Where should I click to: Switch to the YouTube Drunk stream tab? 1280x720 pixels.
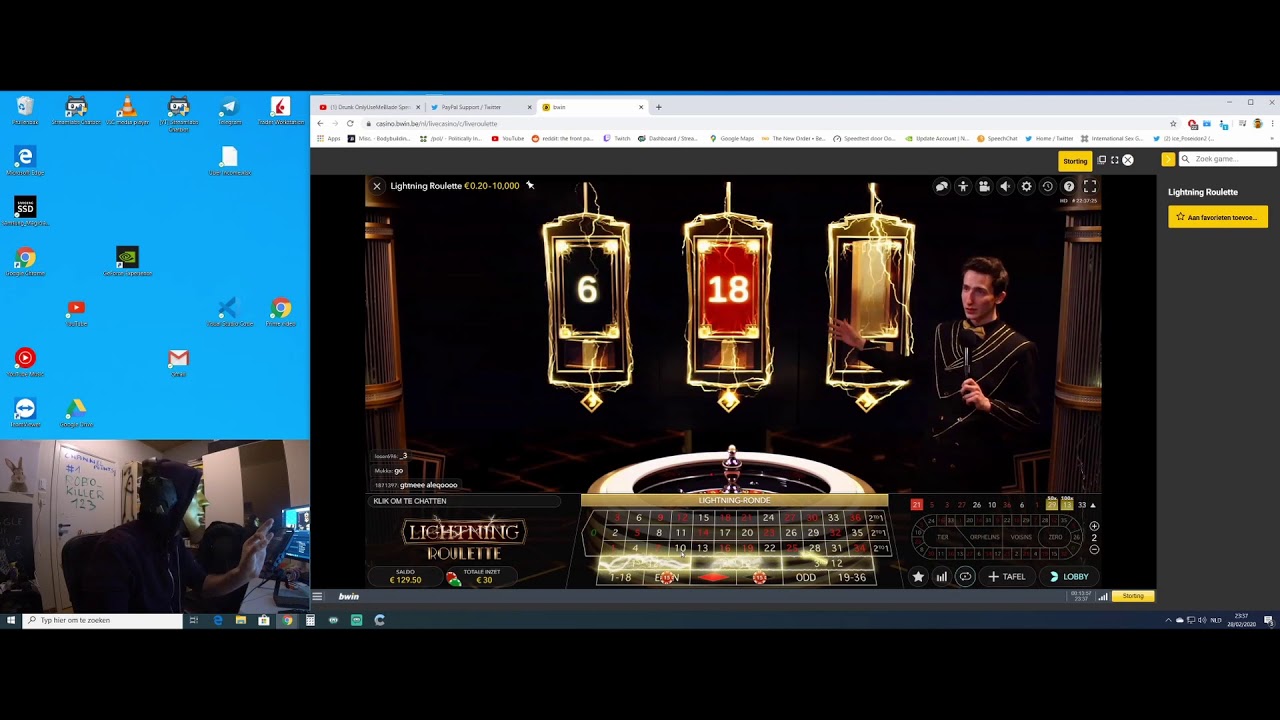pyautogui.click(x=369, y=107)
